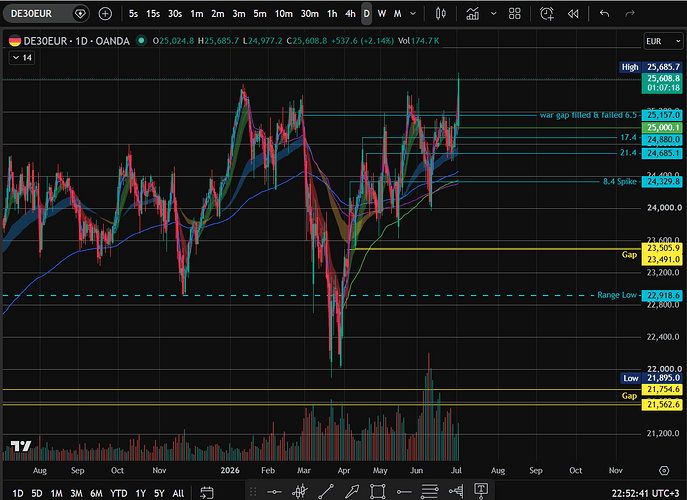The height and width of the screenshot is (500, 687).
Task: Switch to the 4h timeframe
Action: (x=350, y=14)
